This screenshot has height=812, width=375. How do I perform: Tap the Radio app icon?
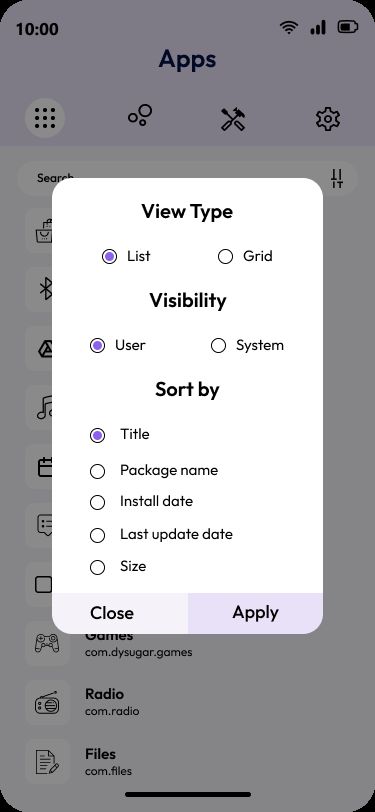click(47, 702)
